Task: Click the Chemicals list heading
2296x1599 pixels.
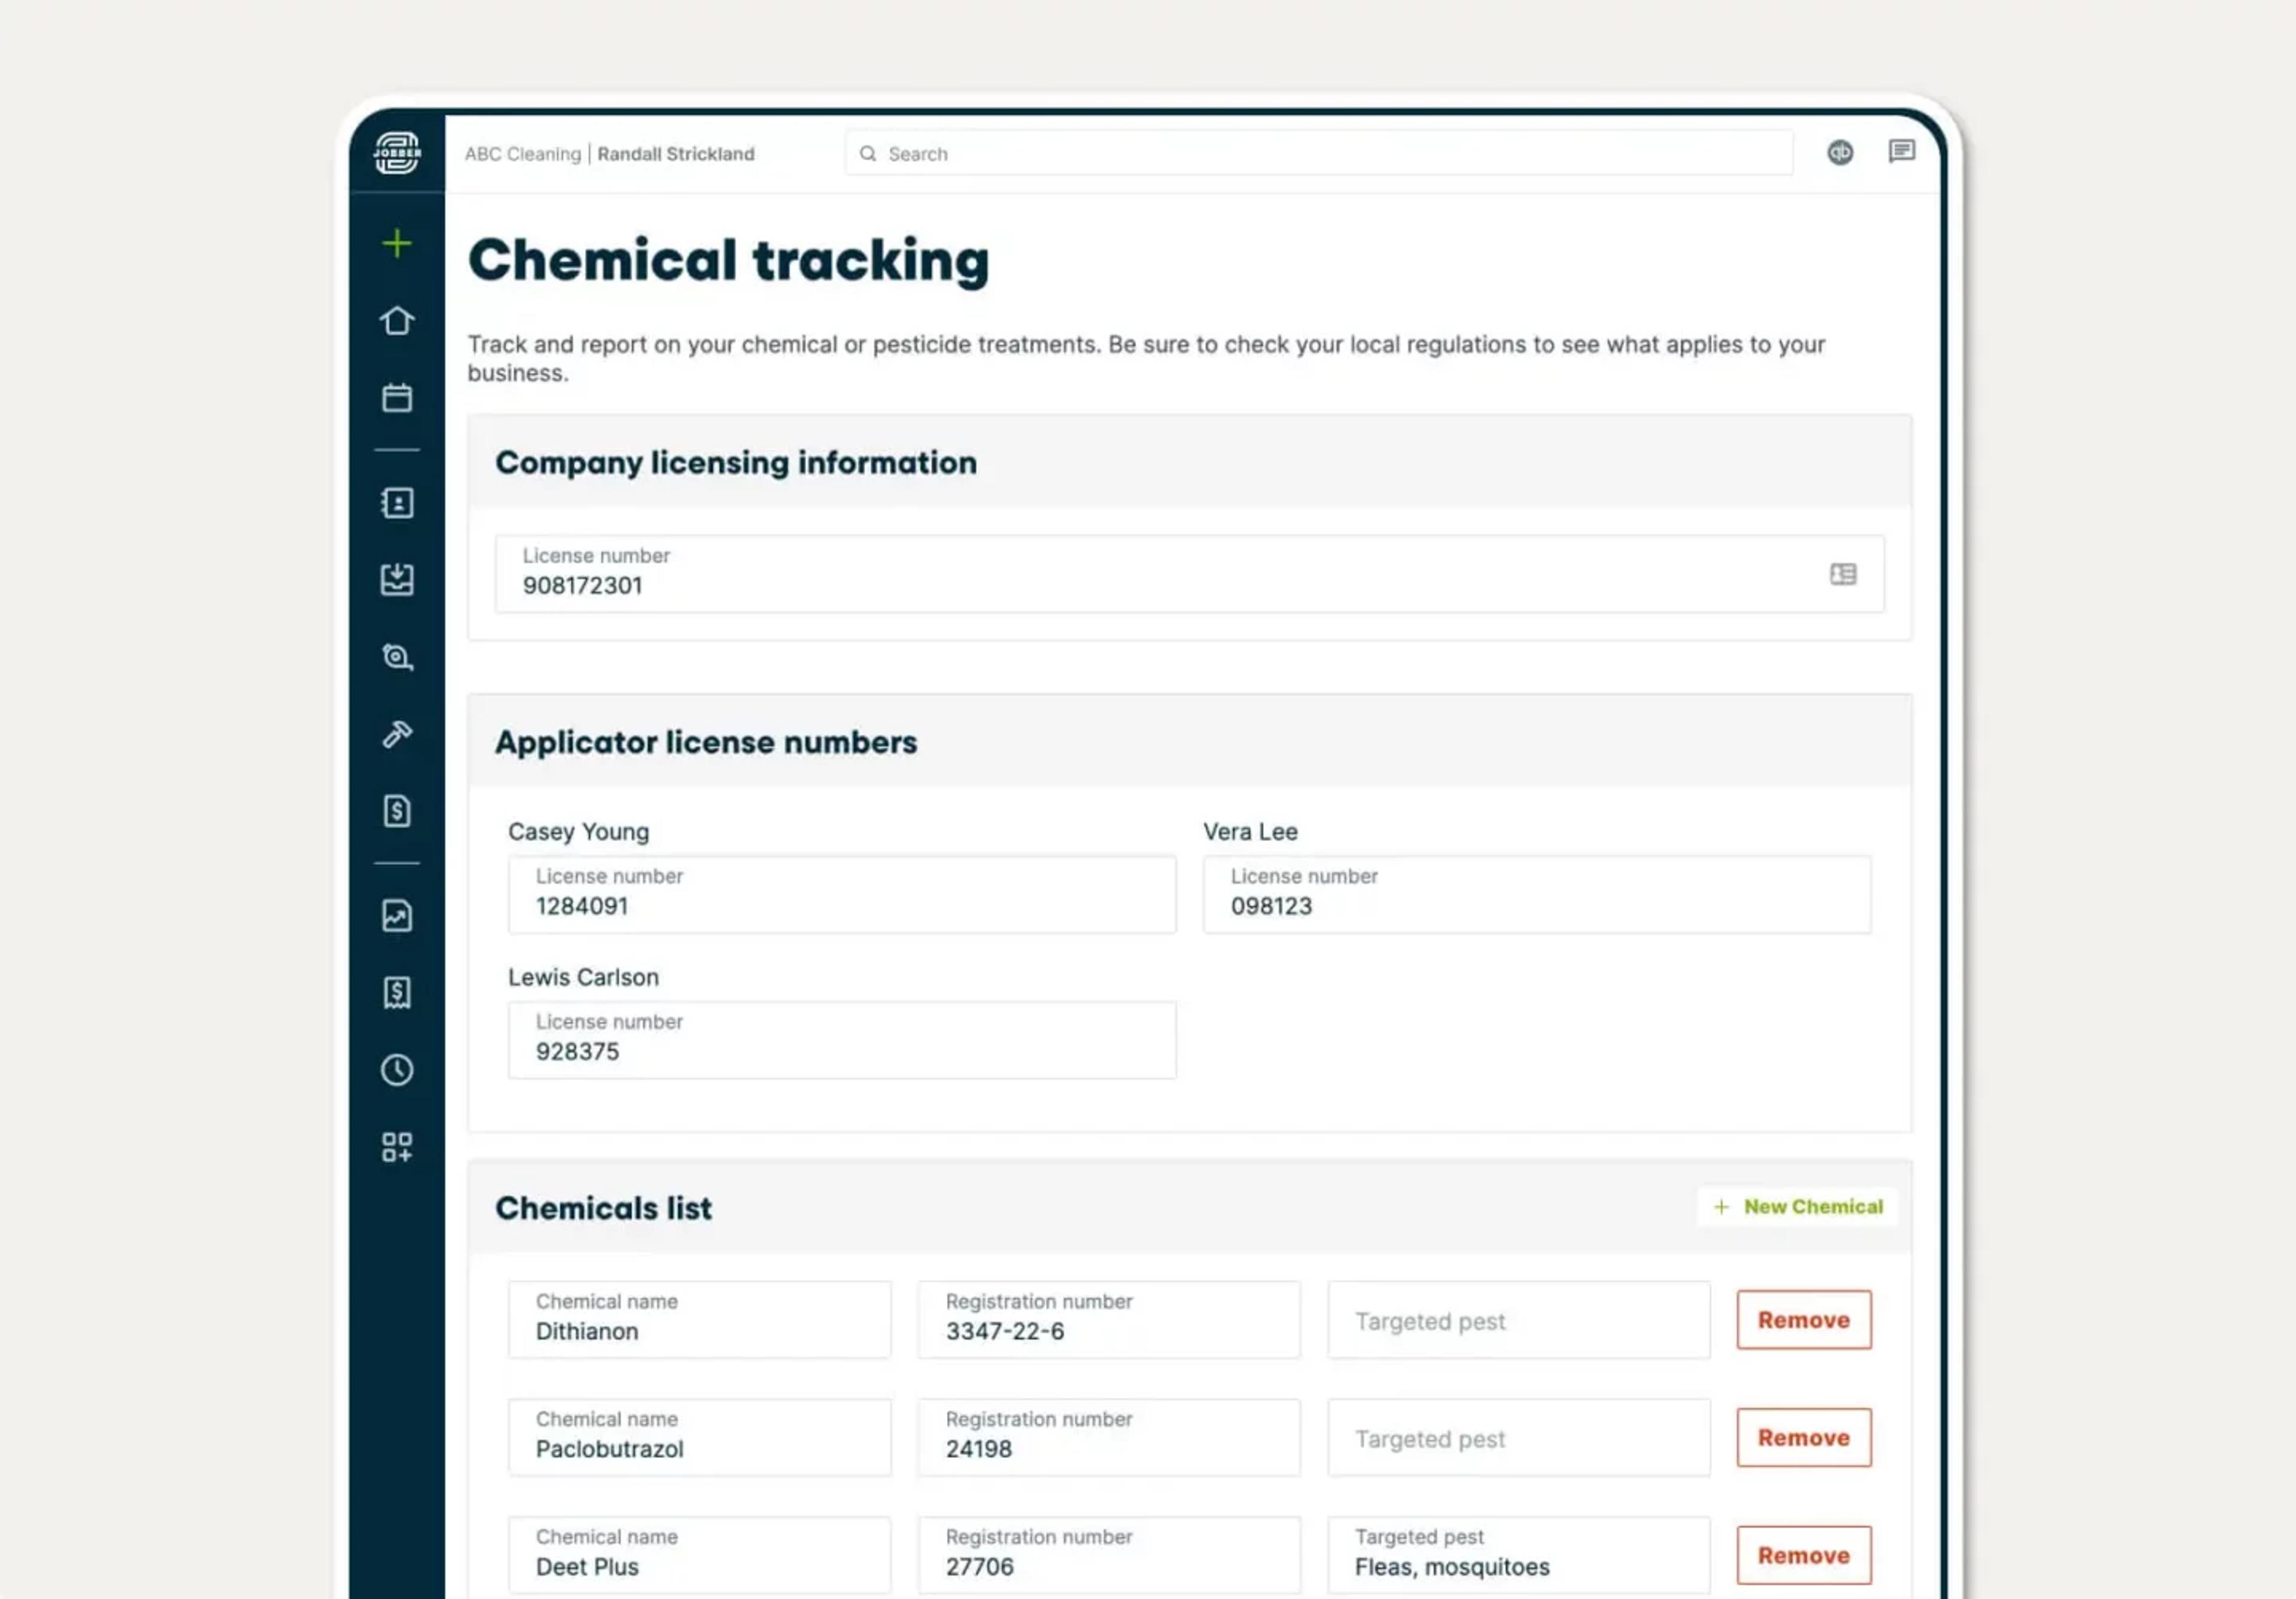Action: 604,1208
